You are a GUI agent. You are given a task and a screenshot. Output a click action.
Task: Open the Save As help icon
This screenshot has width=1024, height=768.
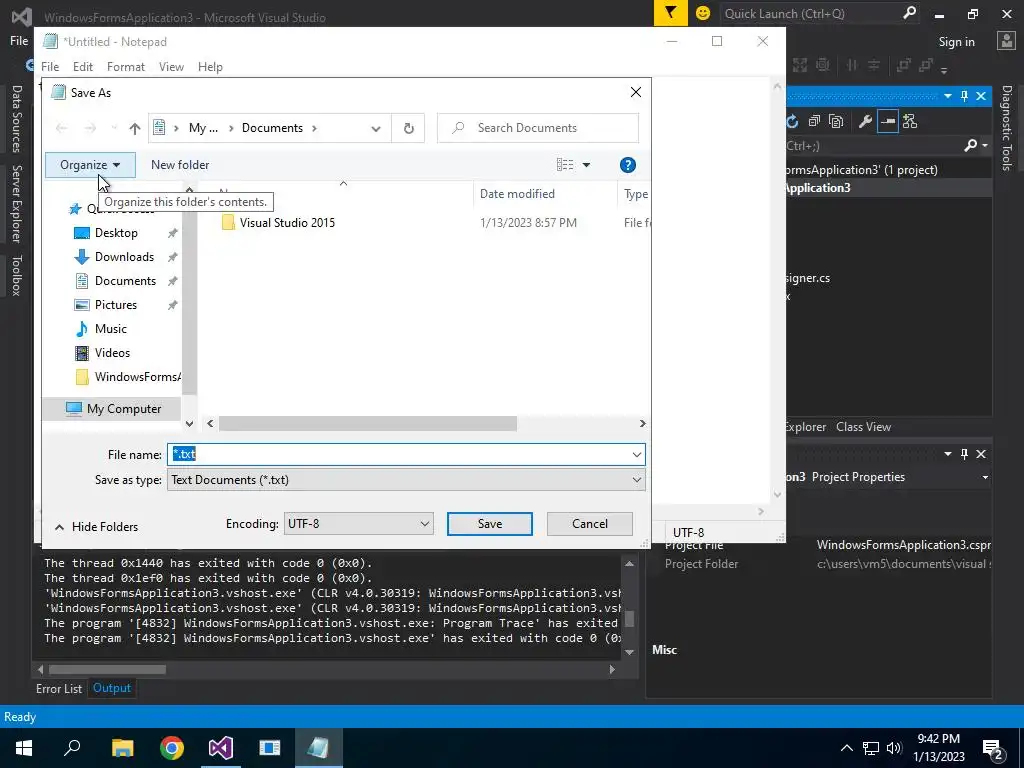628,165
